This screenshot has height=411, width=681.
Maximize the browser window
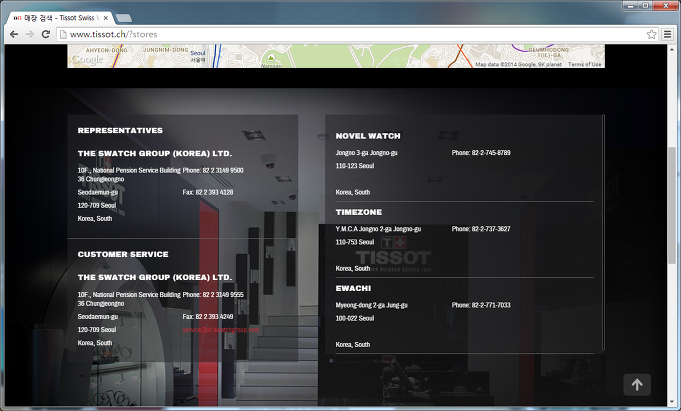click(645, 6)
